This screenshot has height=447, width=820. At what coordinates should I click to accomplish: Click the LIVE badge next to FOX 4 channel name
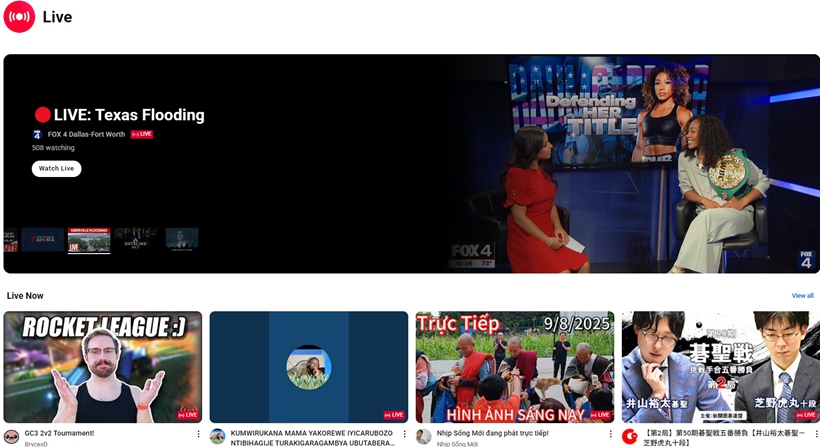point(142,134)
